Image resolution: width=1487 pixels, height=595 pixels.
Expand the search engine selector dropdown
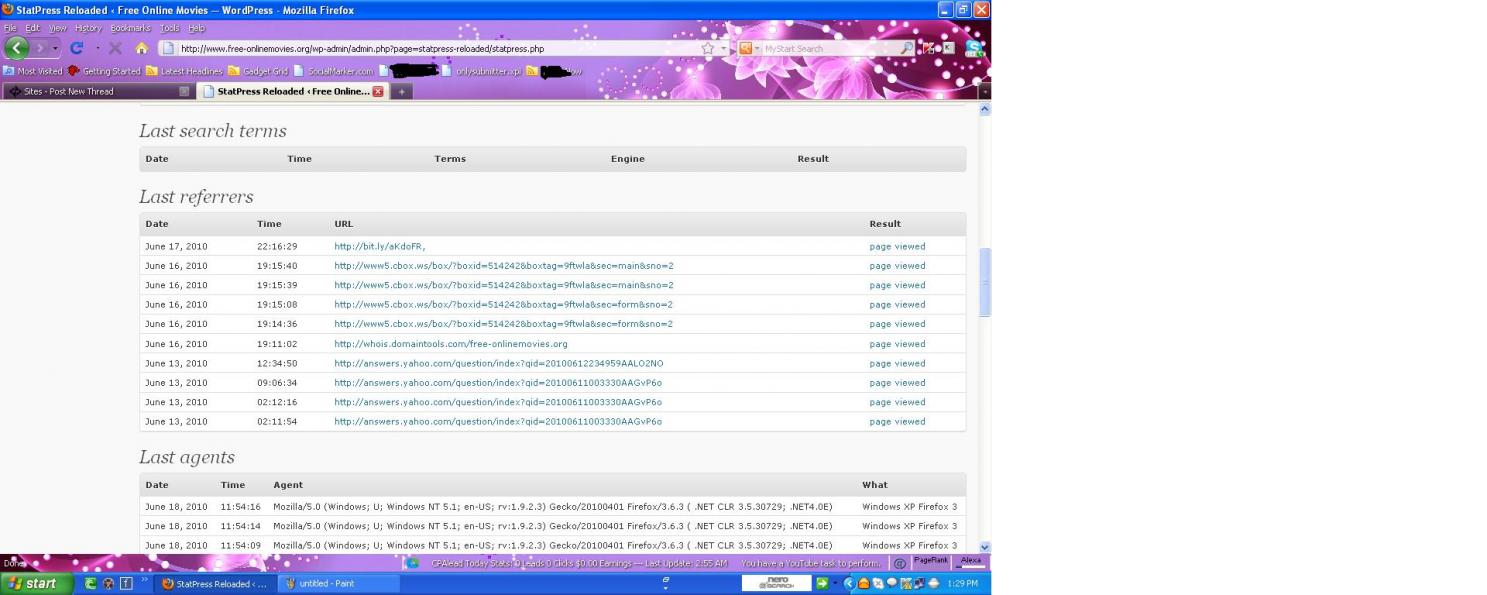coord(756,48)
